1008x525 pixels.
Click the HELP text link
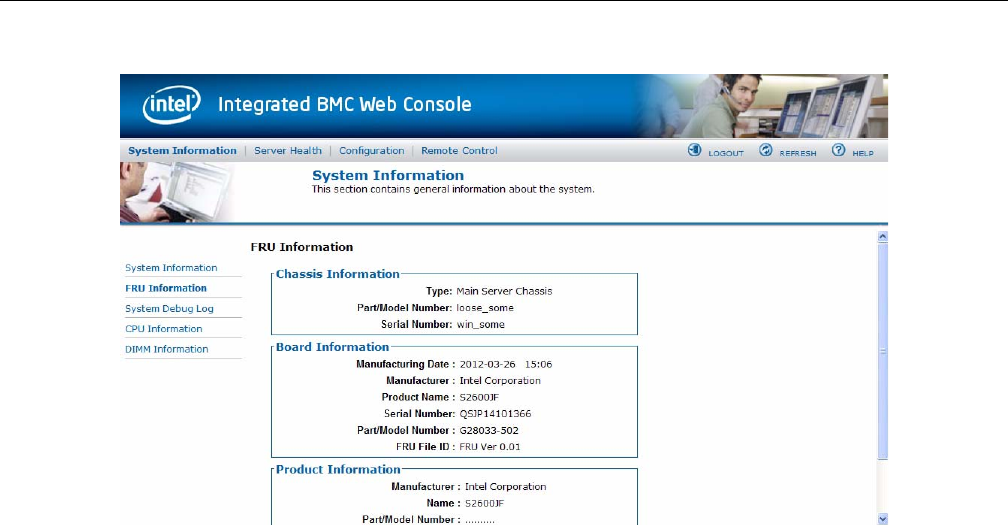tap(863, 153)
